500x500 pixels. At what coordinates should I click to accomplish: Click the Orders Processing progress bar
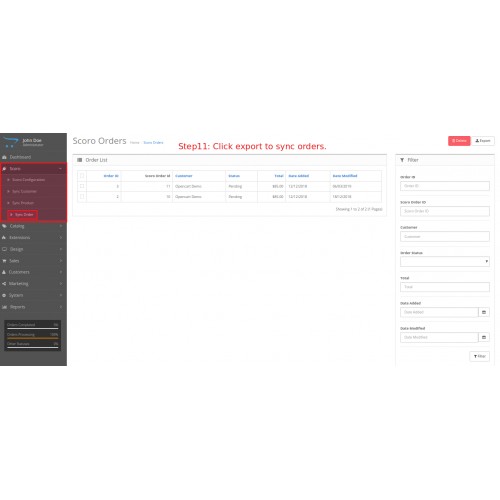[33, 338]
